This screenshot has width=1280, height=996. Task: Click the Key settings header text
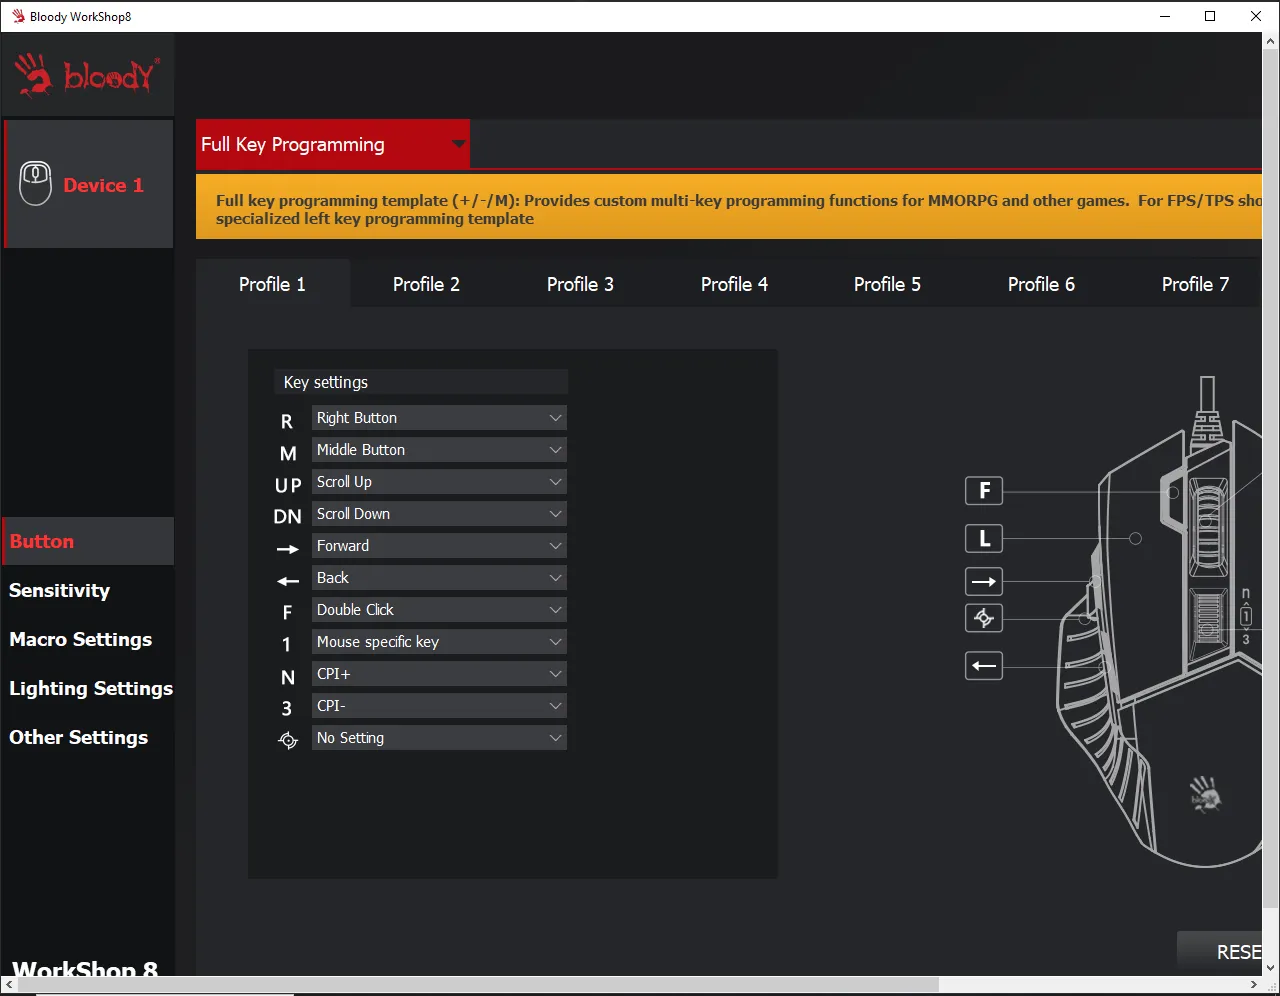tap(326, 382)
